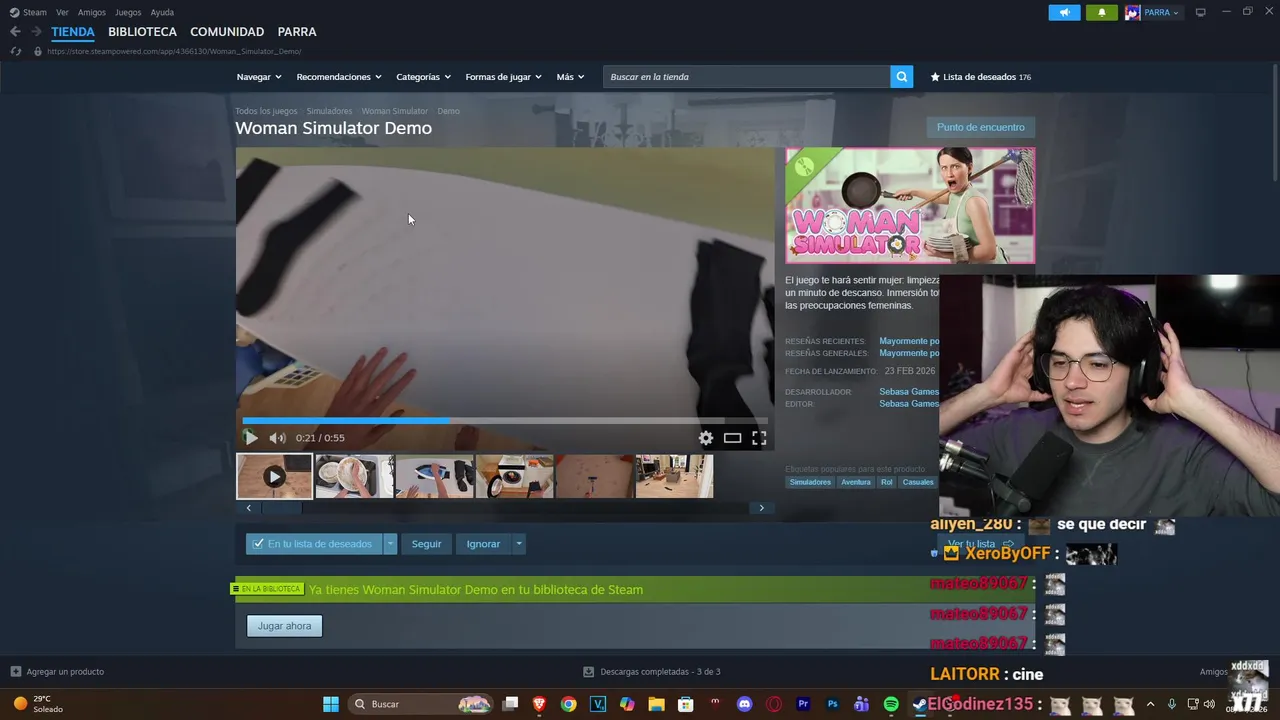Play the trailer video
The image size is (1280, 720).
coord(250,438)
